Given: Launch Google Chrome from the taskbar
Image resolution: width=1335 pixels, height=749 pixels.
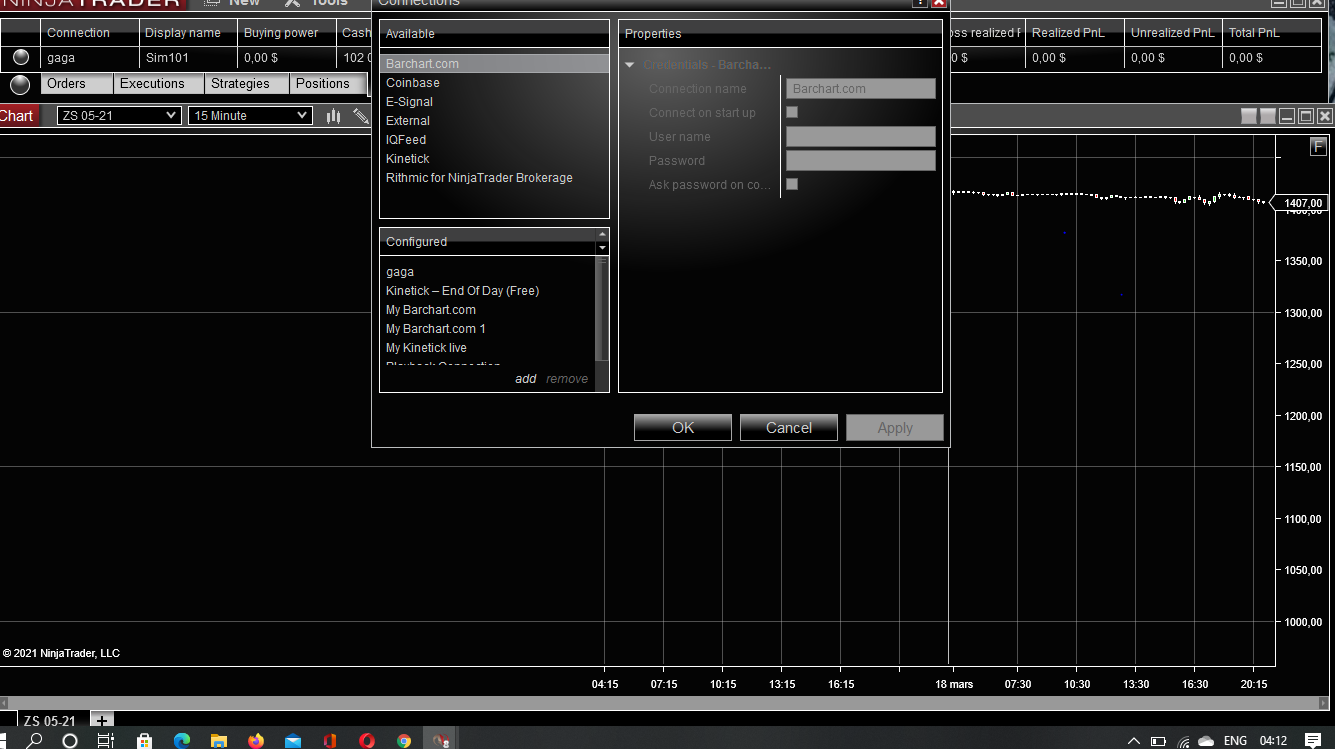Looking at the screenshot, I should tap(404, 741).
